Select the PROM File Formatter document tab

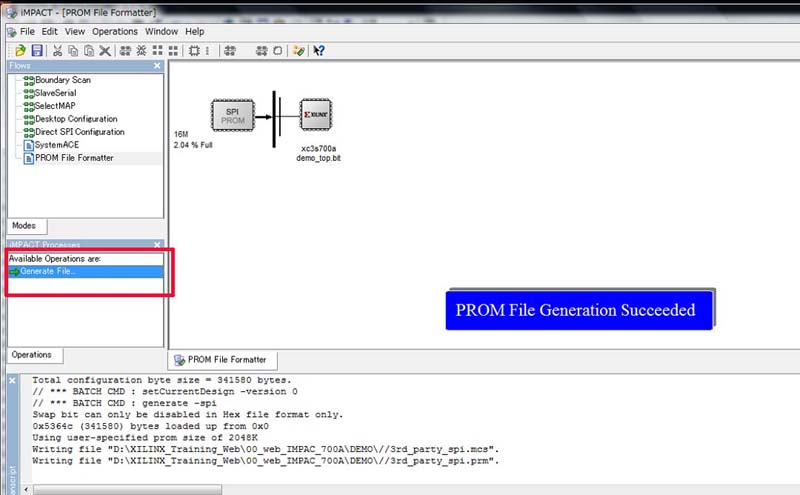222,360
